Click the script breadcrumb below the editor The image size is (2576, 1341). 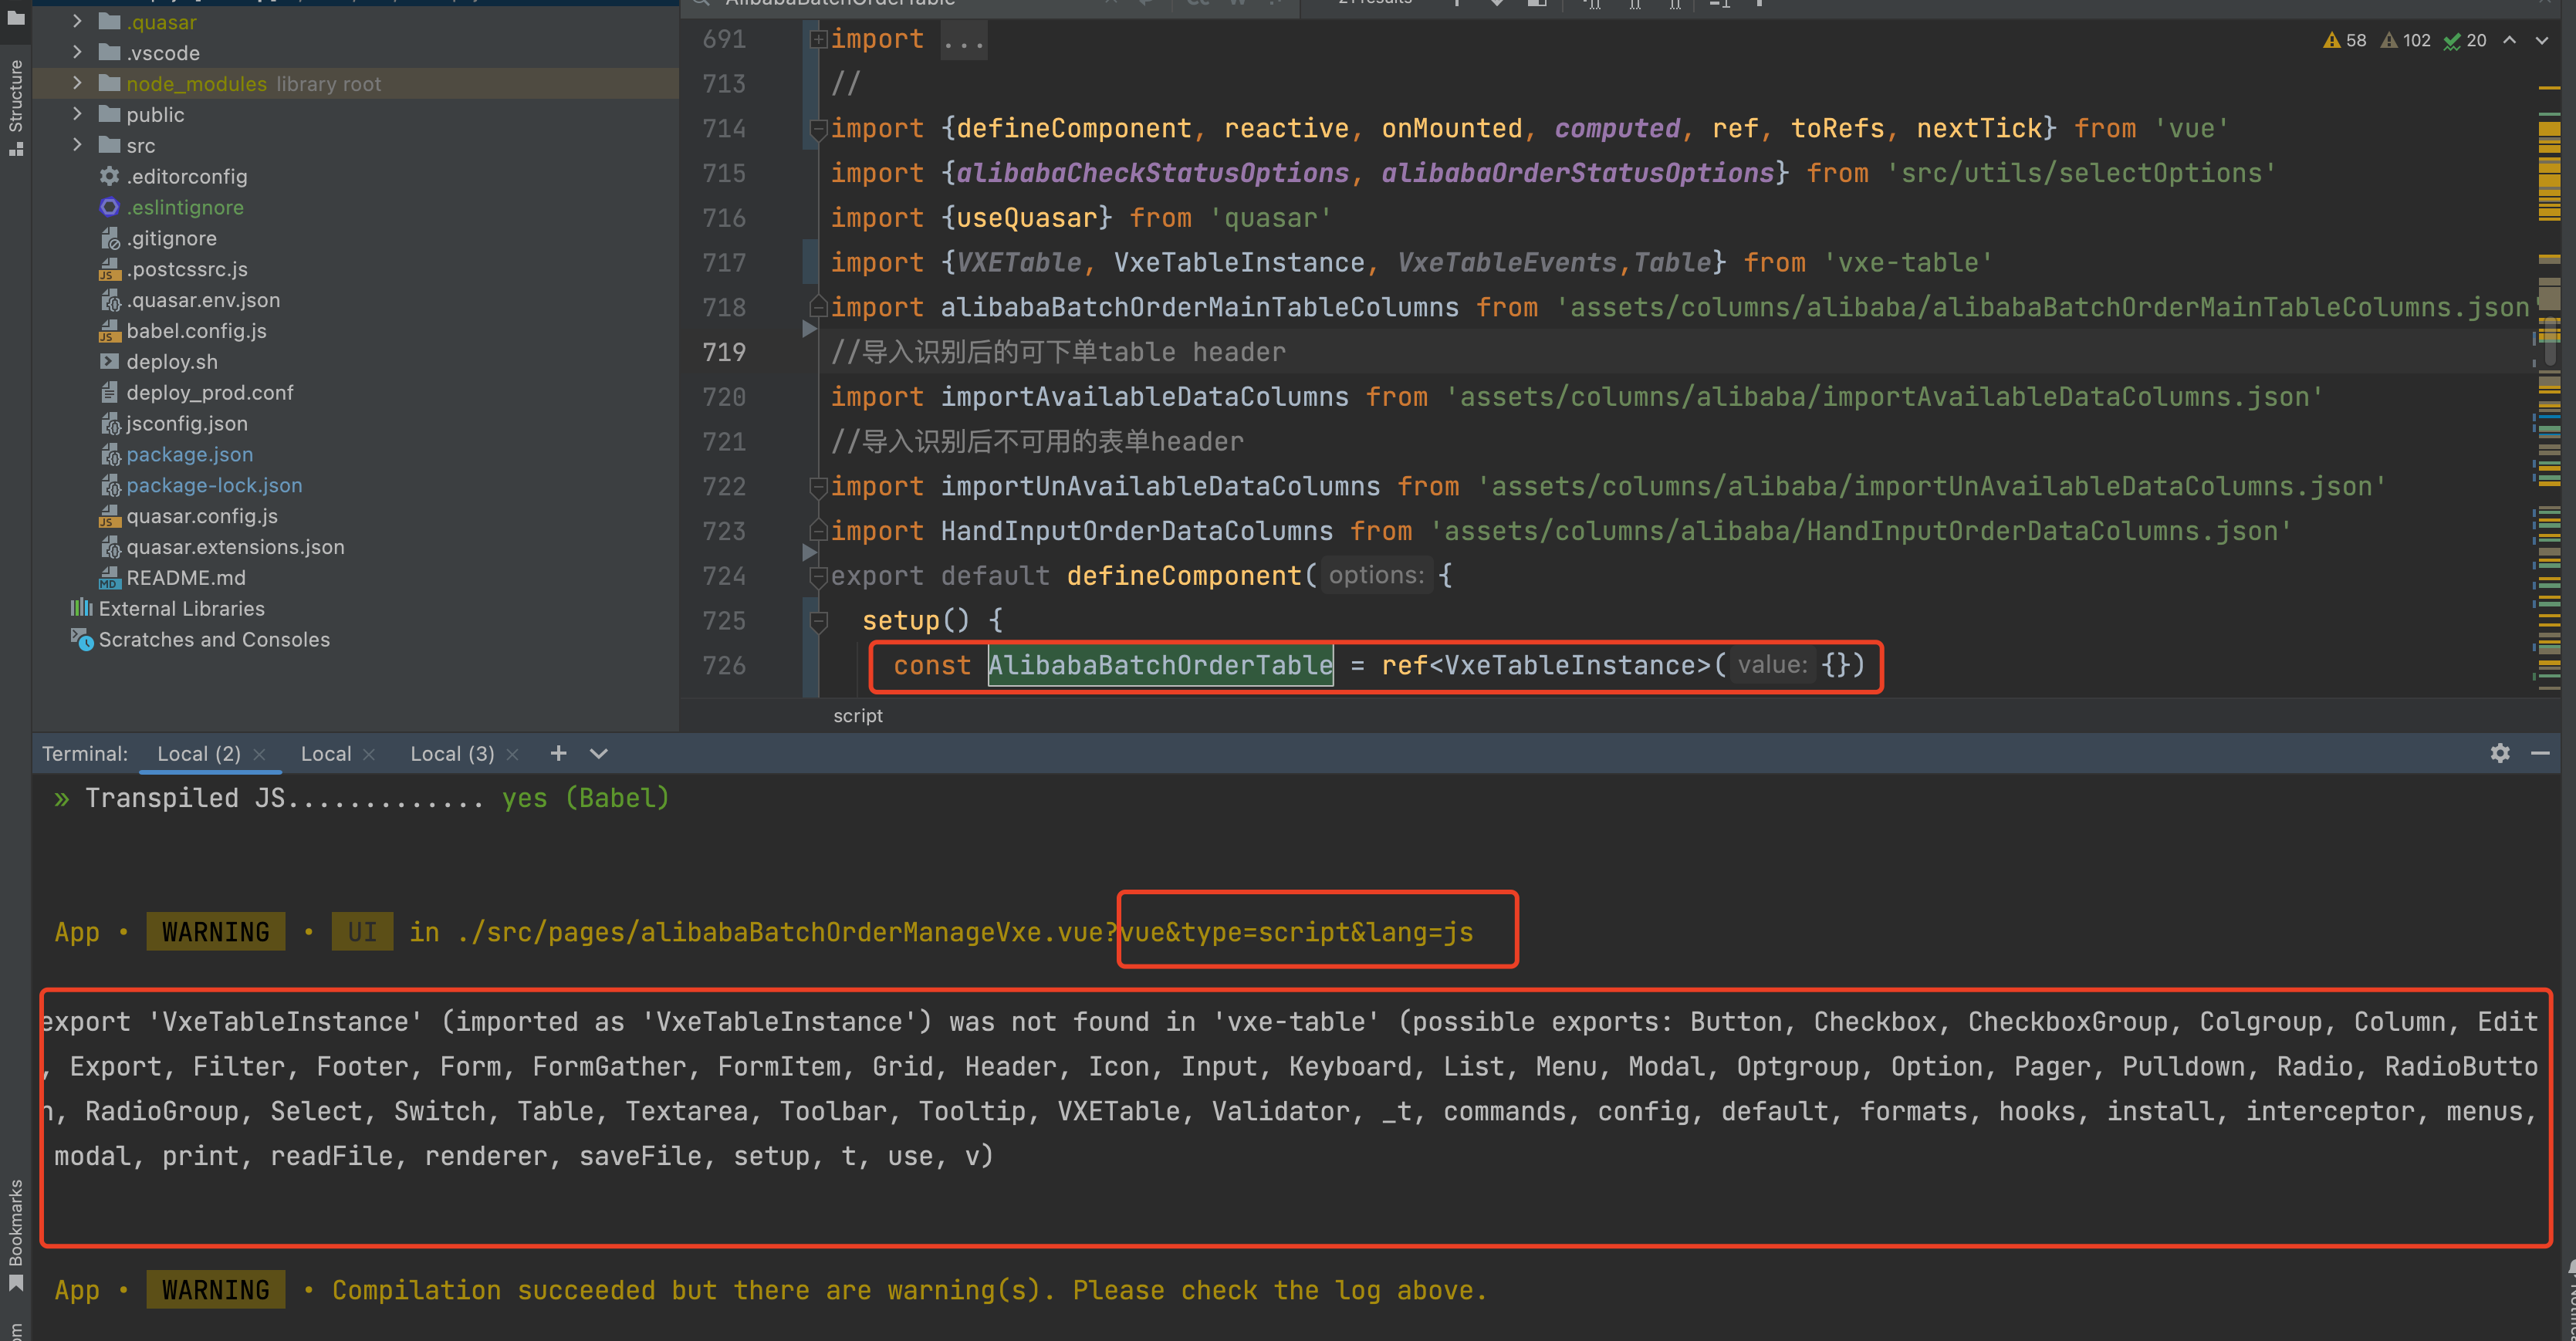coord(857,715)
